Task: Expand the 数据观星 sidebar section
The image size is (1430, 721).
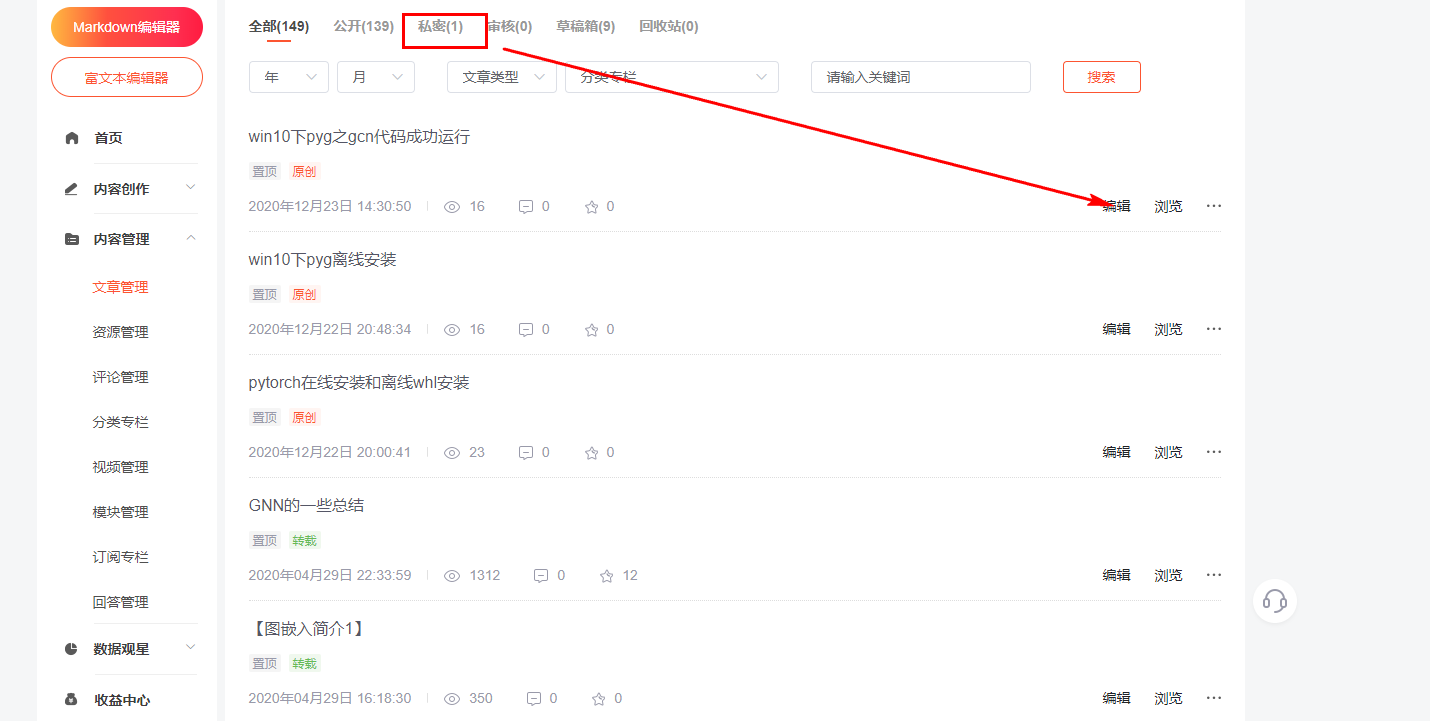Action: 191,648
